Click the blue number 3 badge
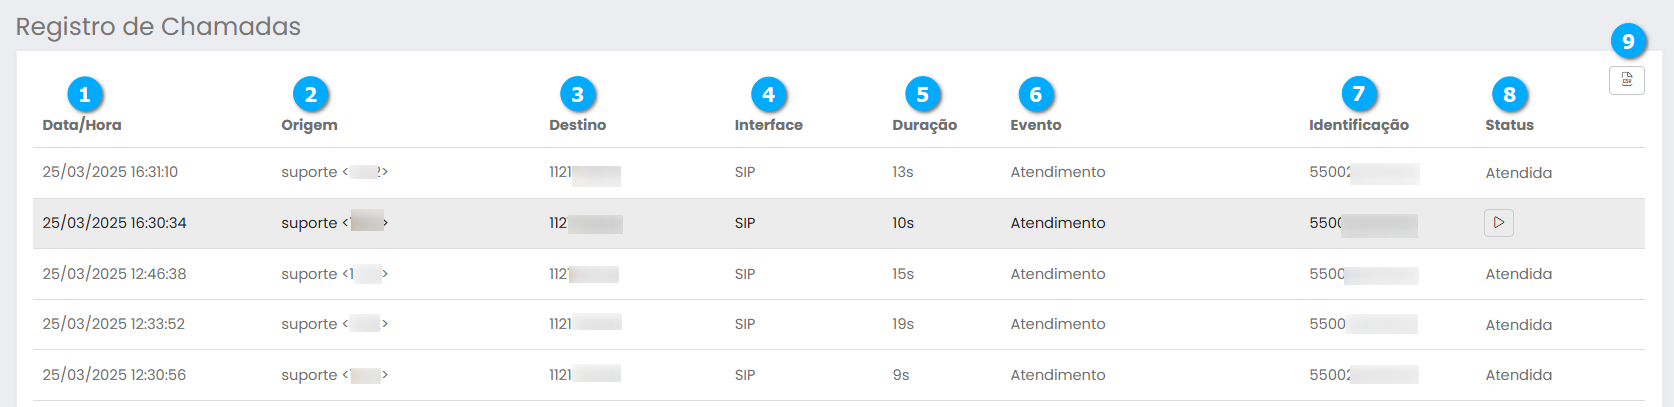The image size is (1674, 407). [x=578, y=95]
